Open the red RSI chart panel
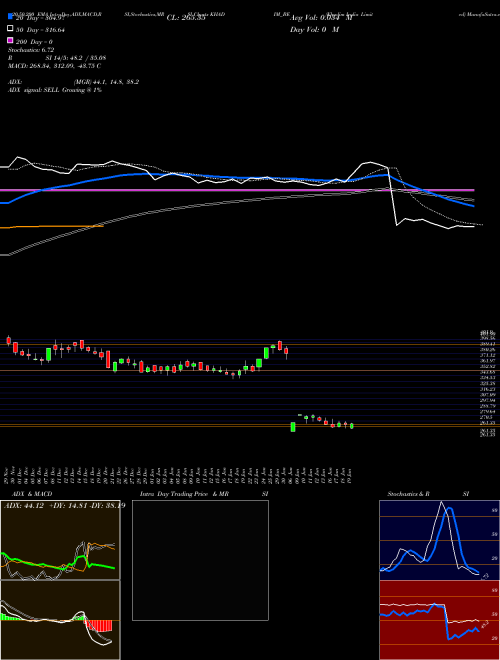The image size is (500, 660). [439, 620]
